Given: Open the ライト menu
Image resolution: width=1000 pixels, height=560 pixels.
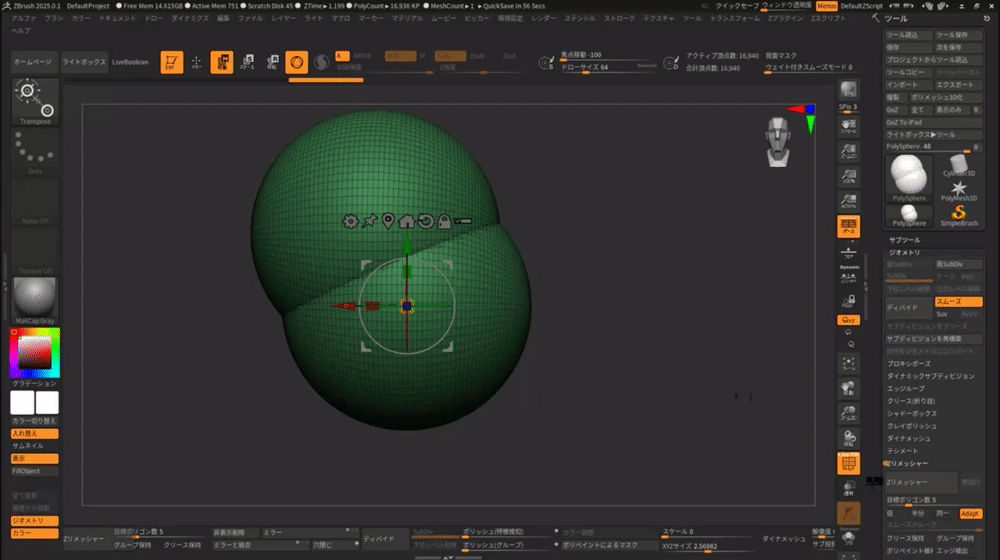Looking at the screenshot, I should pos(313,18).
